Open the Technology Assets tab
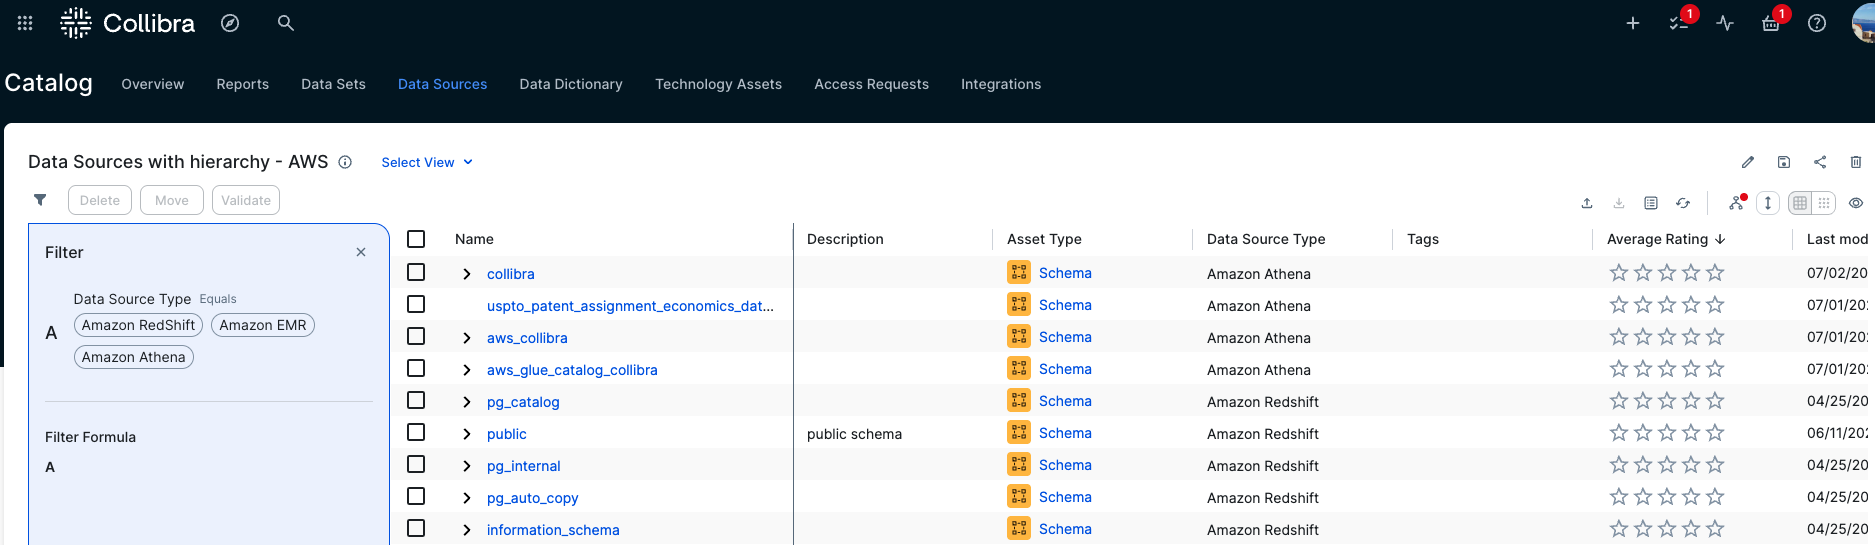 pyautogui.click(x=719, y=84)
